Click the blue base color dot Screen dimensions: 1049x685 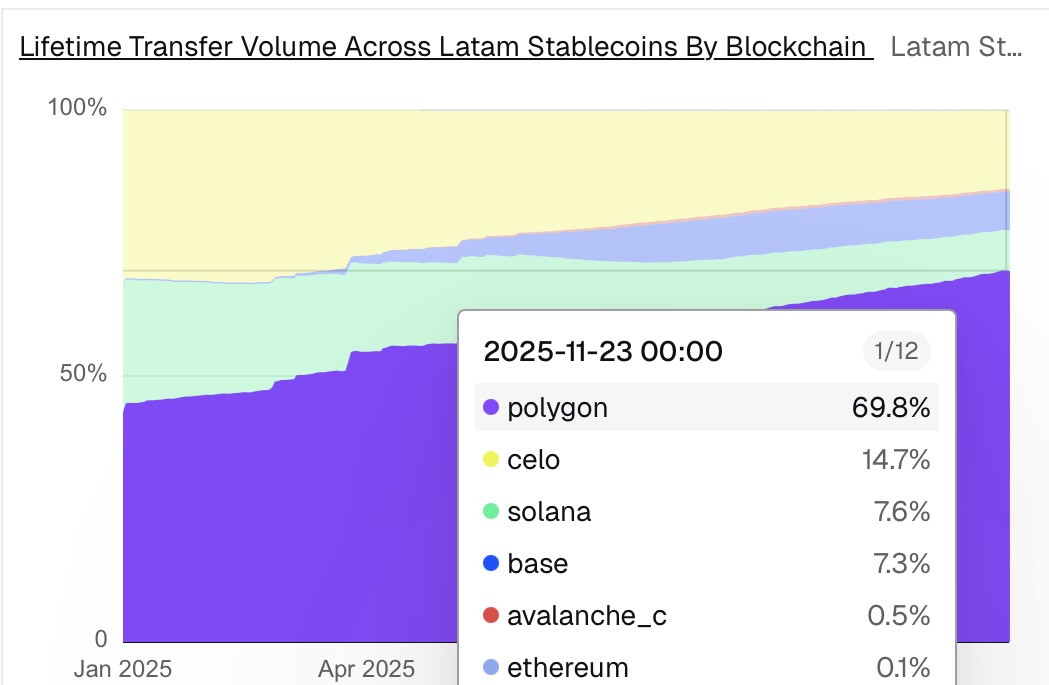(x=491, y=563)
